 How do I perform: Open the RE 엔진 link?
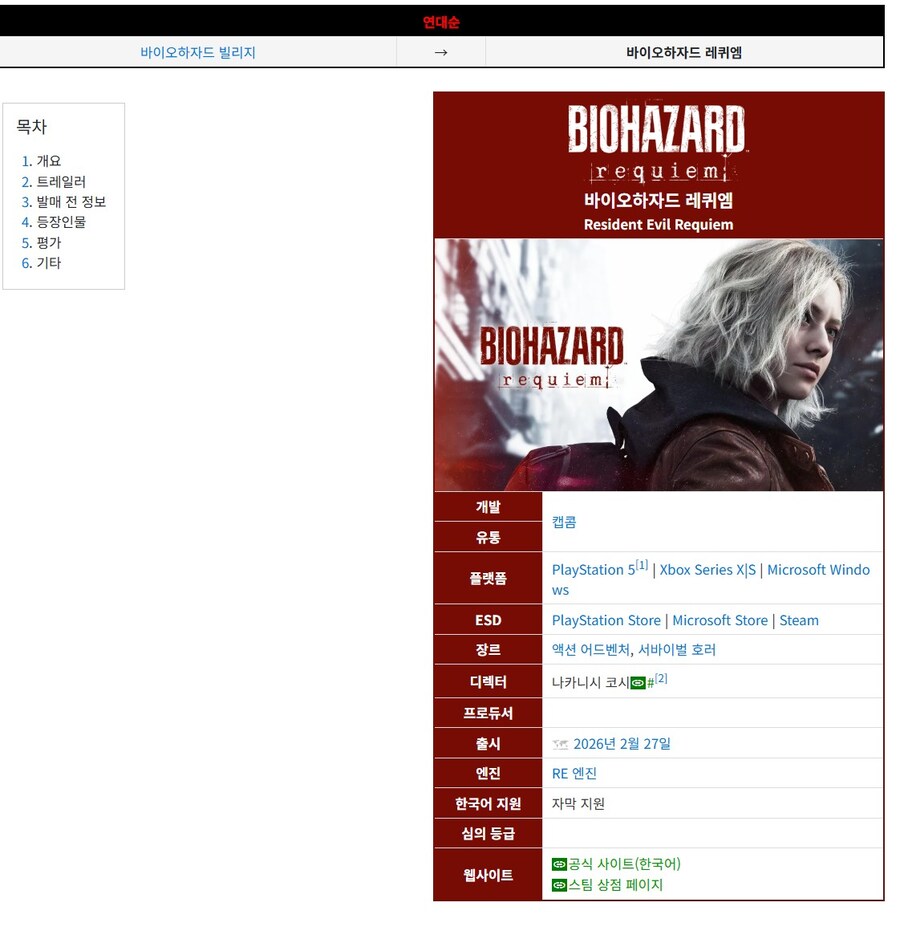click(x=574, y=773)
